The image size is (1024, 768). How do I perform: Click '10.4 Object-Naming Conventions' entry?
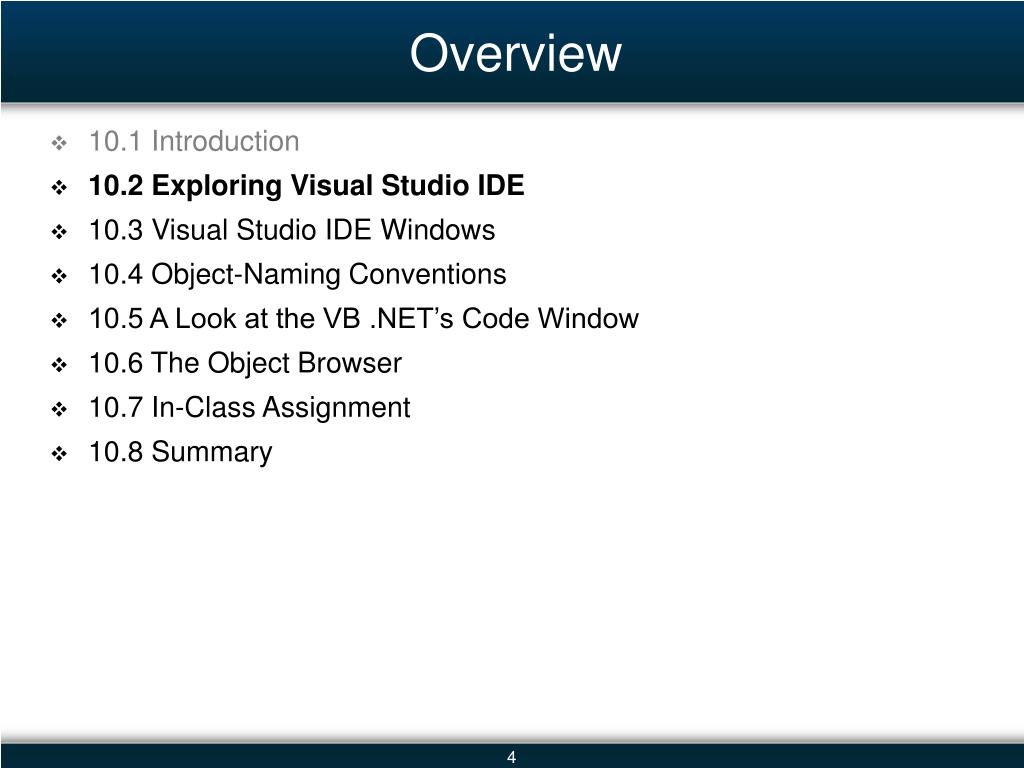[297, 275]
